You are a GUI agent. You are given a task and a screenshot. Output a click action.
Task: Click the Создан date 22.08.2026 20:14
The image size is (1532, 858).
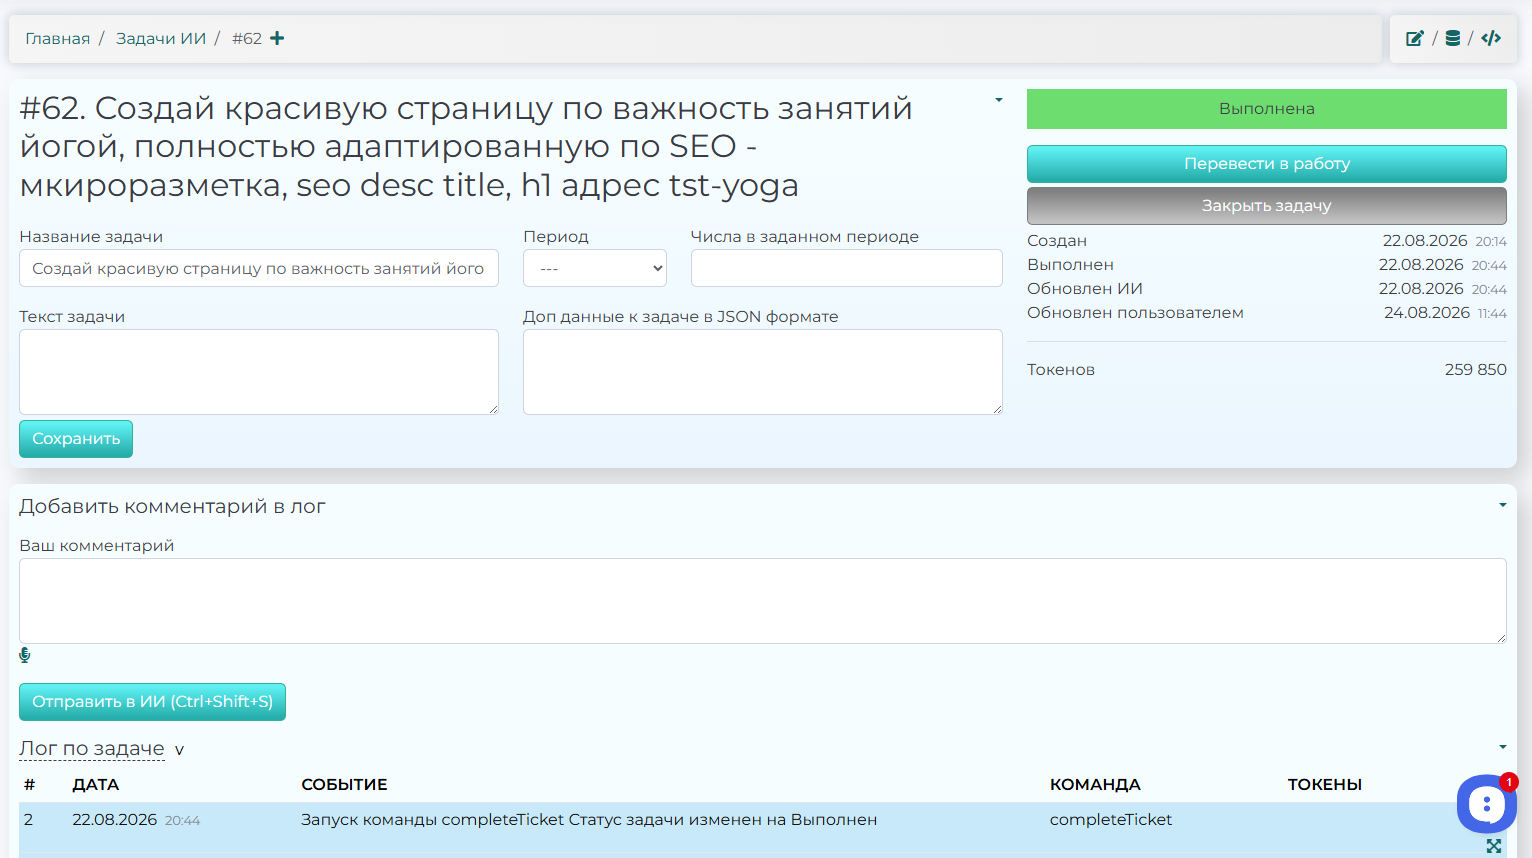pos(1444,241)
